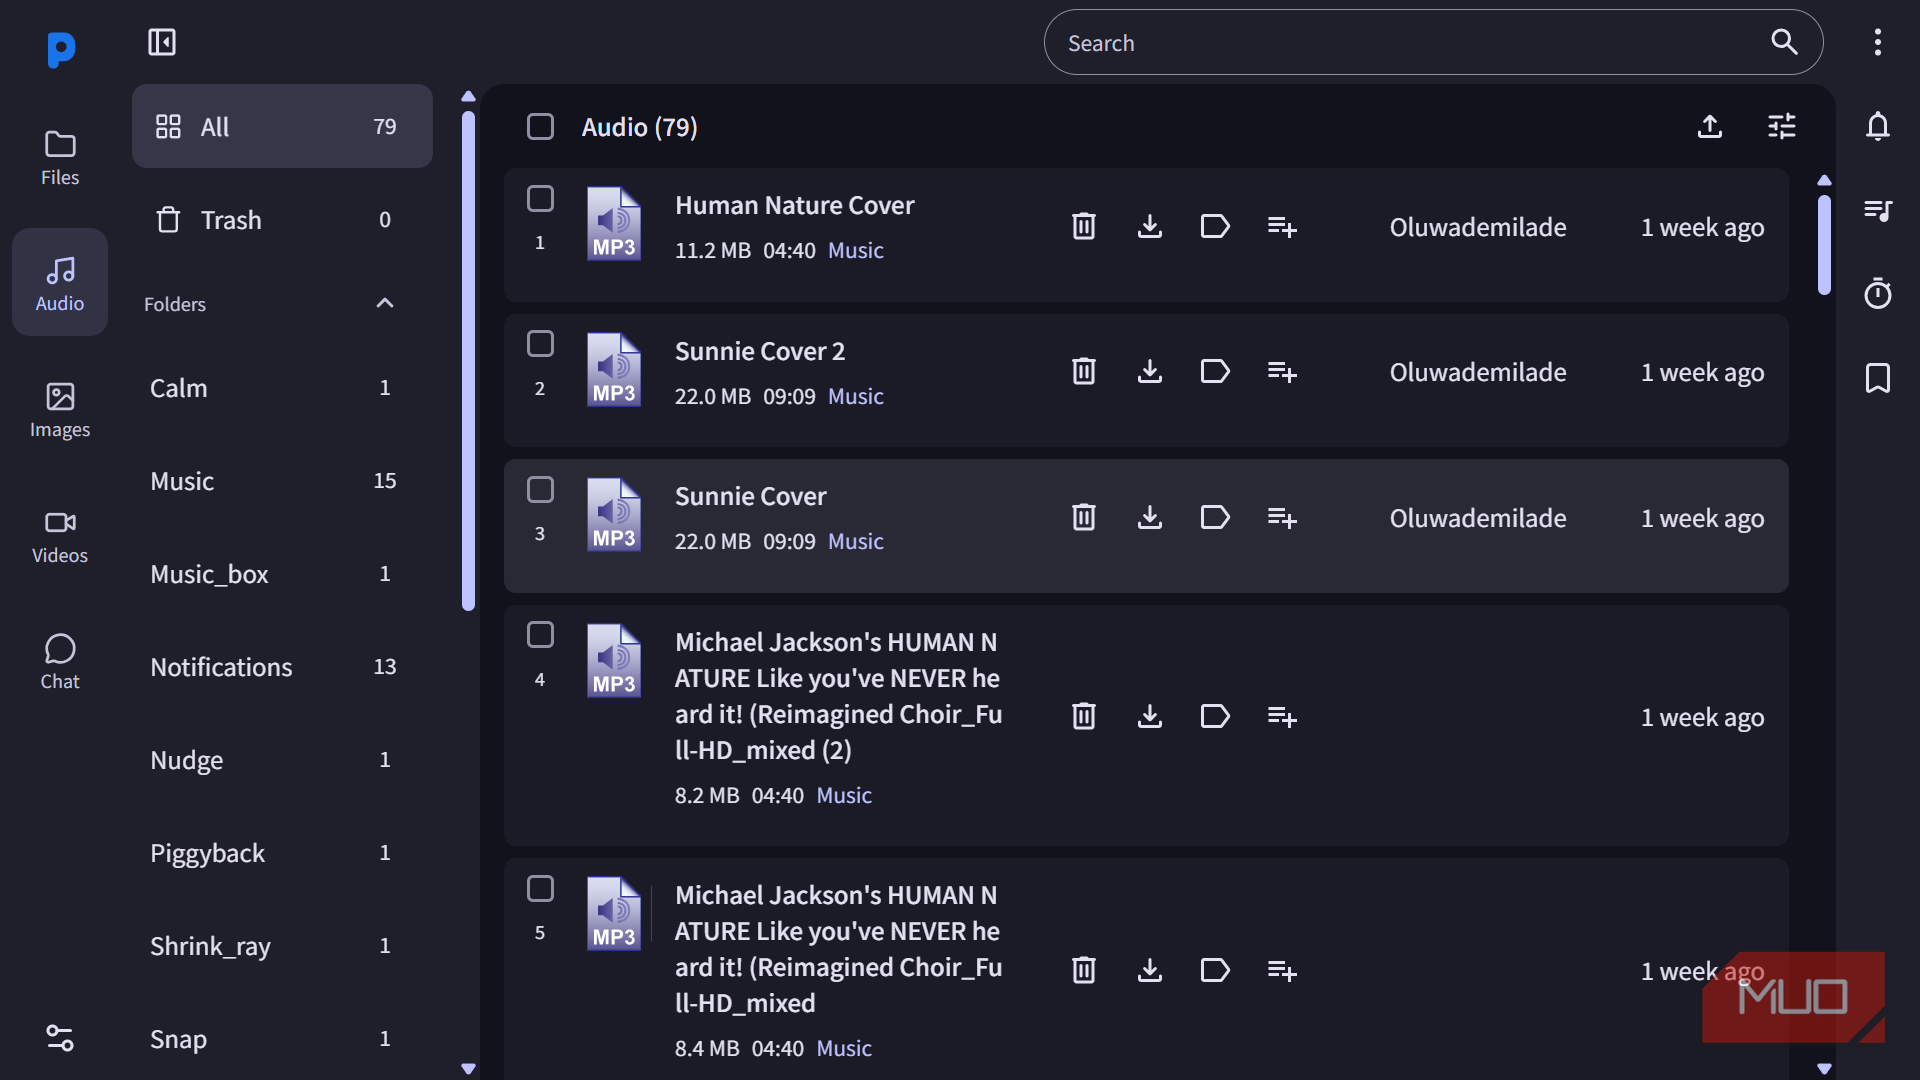The image size is (1920, 1080).
Task: Open the playlist queue icon
Action: [x=1878, y=211]
